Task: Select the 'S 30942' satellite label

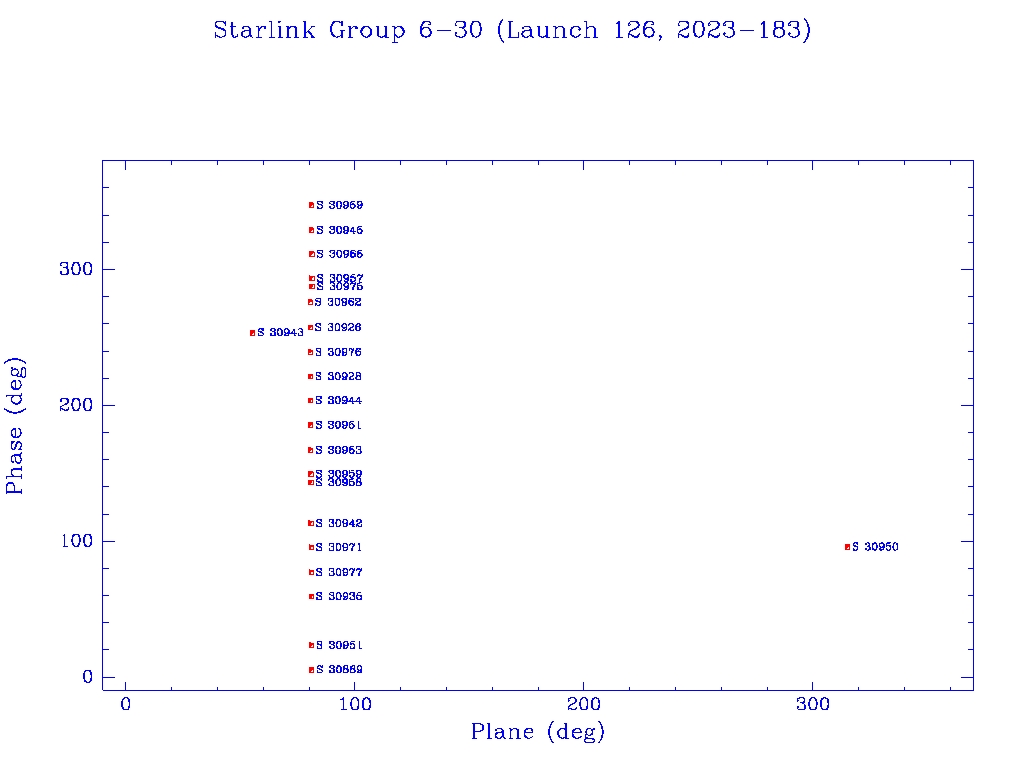Action: click(339, 523)
